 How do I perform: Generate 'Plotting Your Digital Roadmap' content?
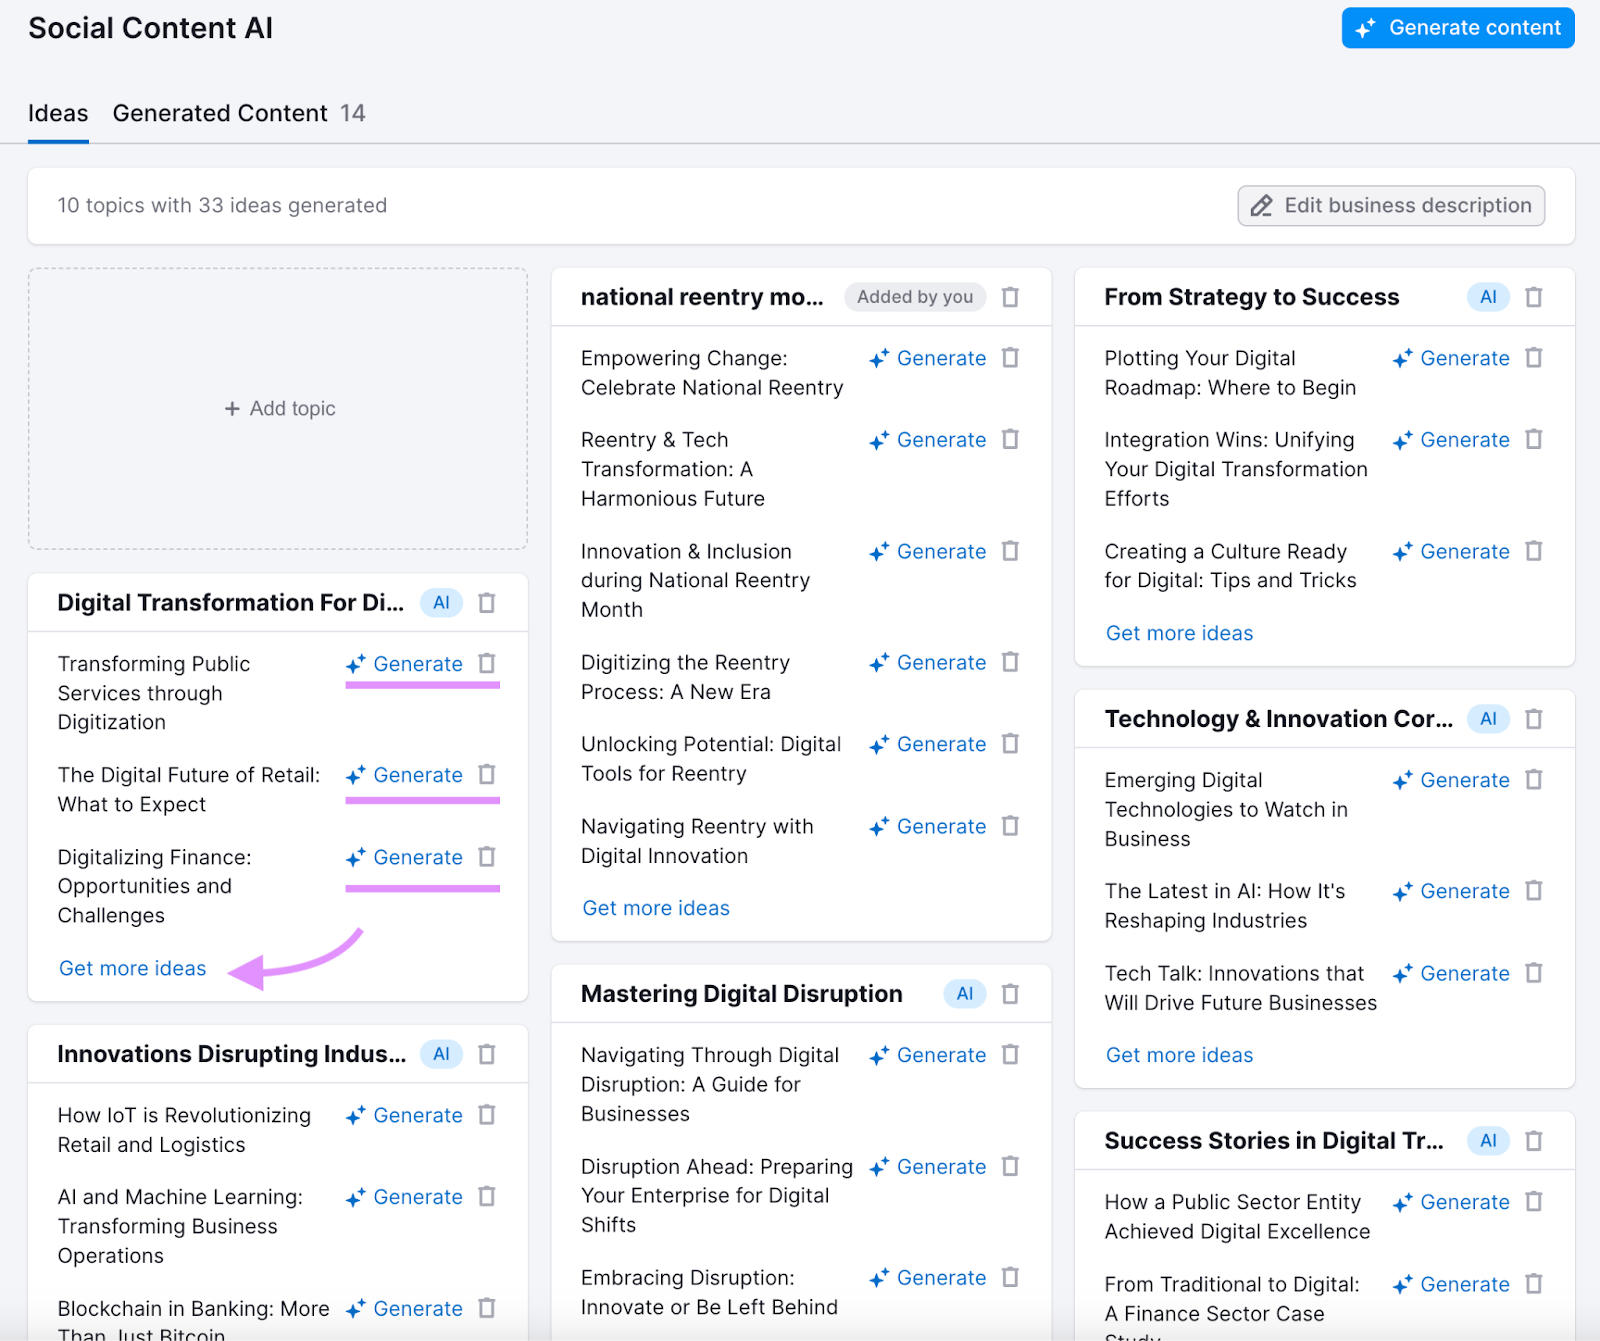[1451, 358]
